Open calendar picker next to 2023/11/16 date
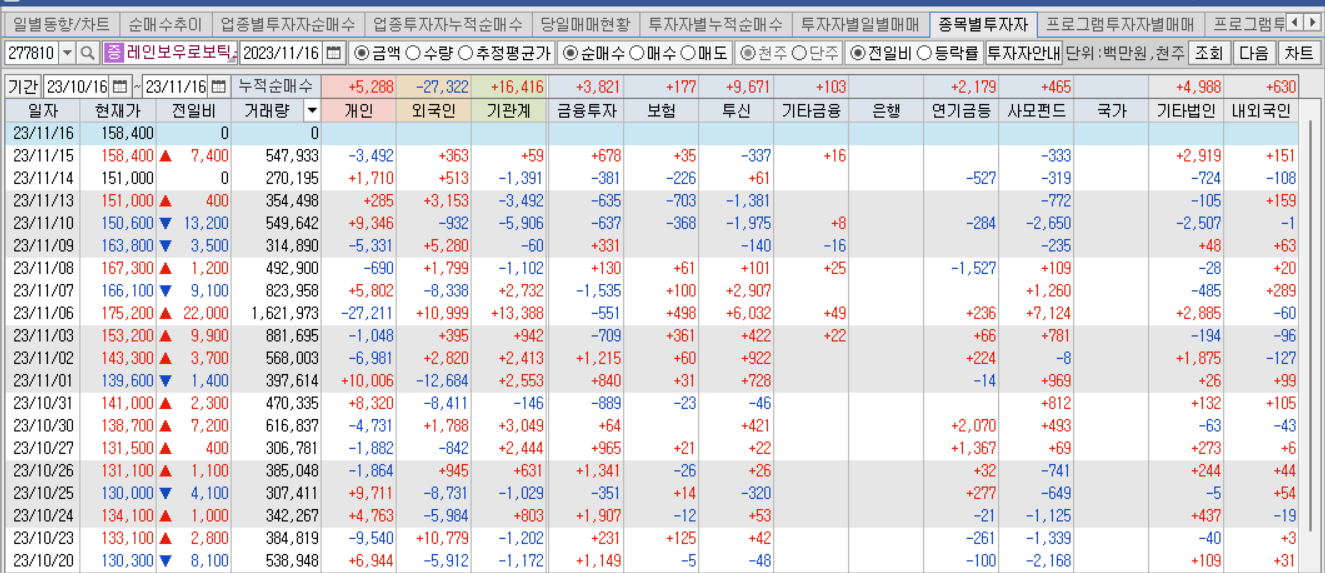 (334, 53)
